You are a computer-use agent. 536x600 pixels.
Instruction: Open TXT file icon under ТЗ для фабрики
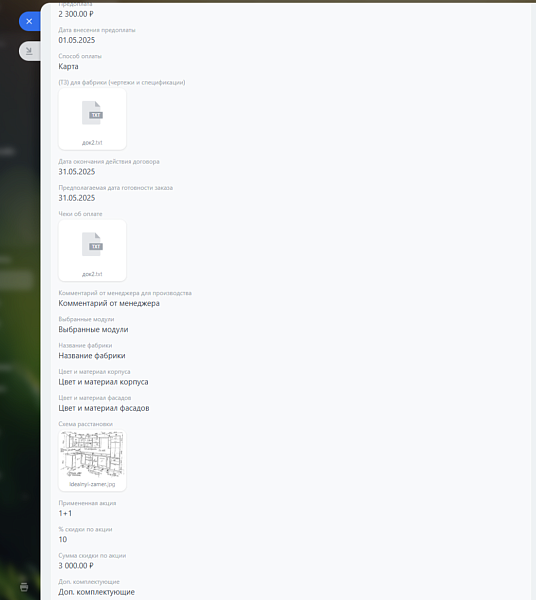(x=93, y=113)
